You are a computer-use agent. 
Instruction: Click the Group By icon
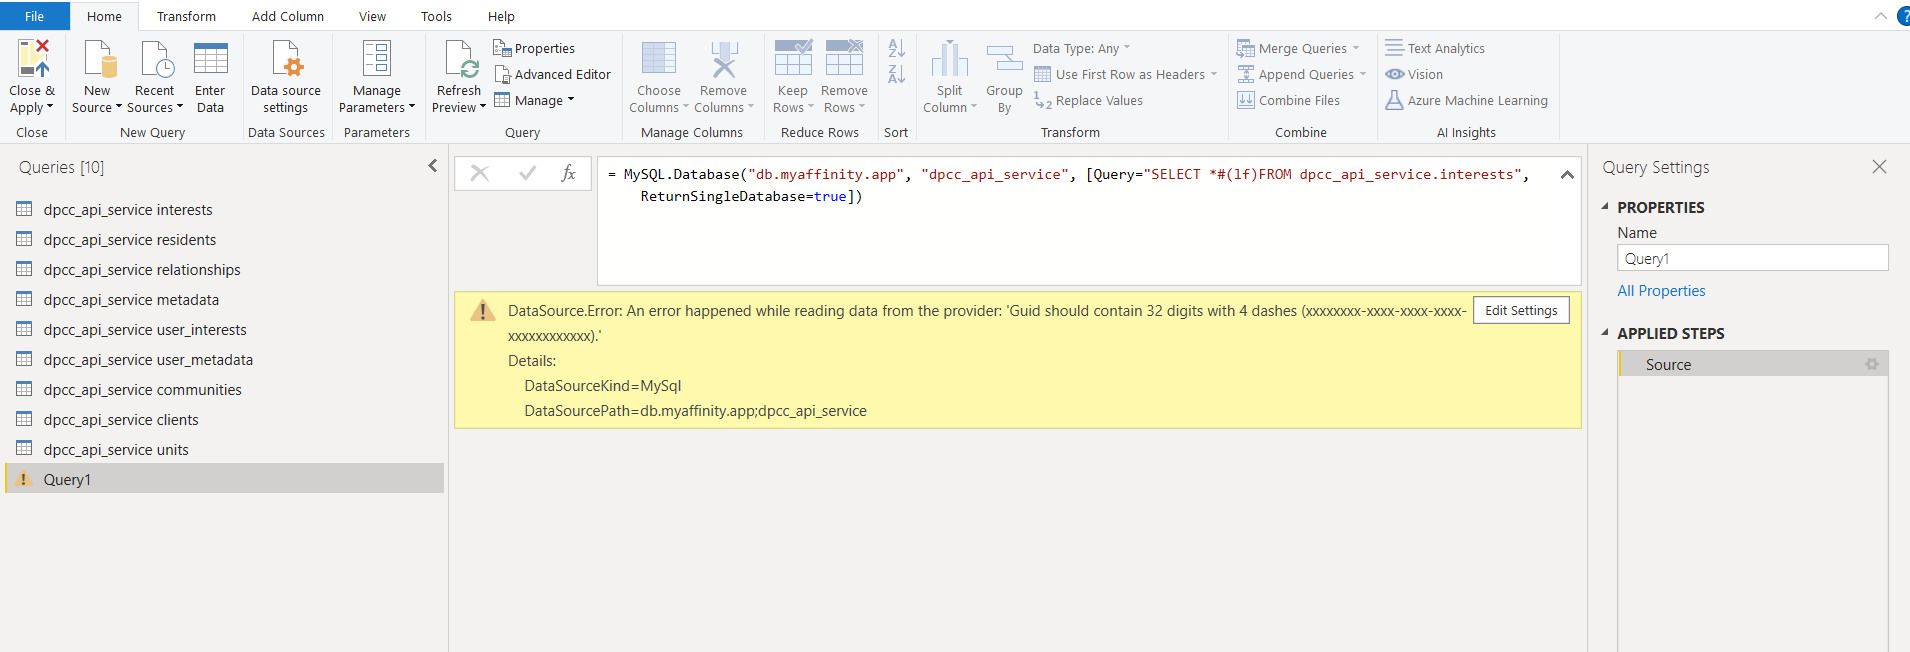click(x=1004, y=60)
